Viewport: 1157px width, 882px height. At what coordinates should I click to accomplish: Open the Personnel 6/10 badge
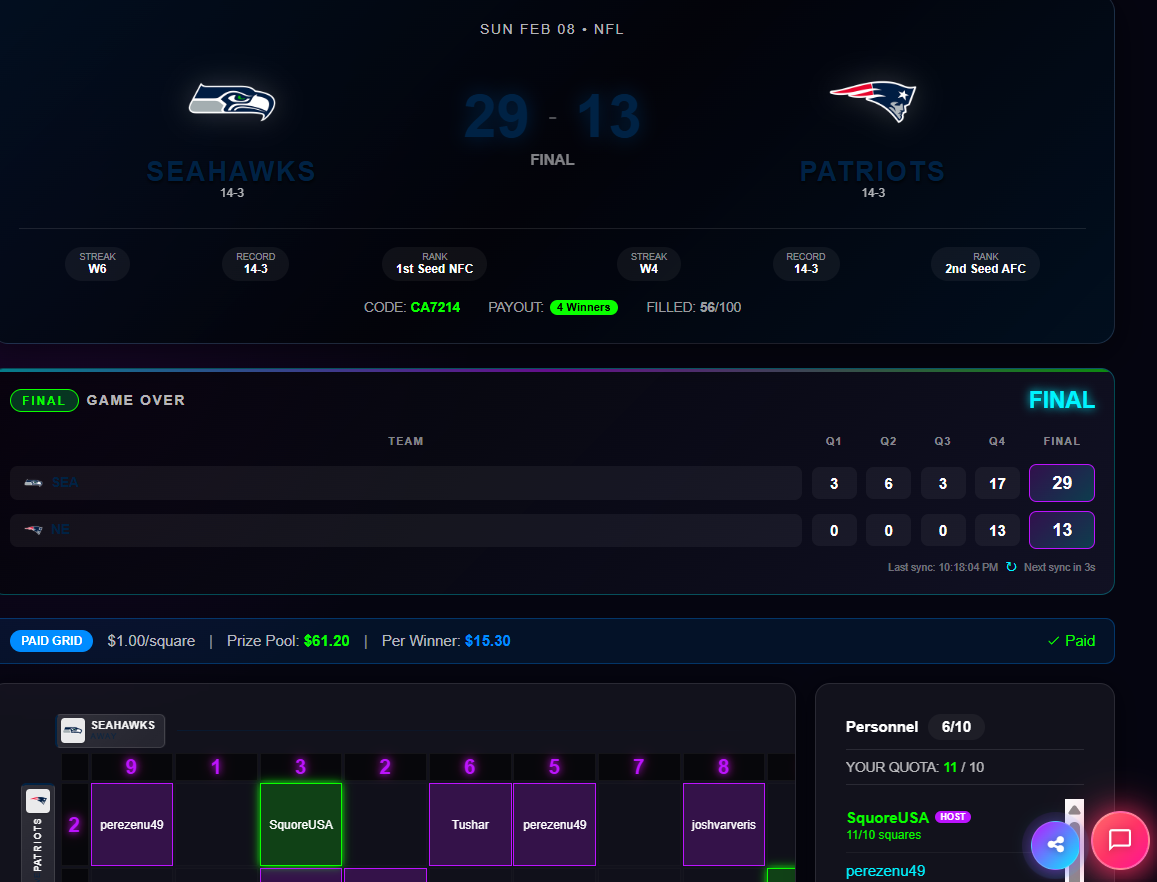[x=956, y=727]
